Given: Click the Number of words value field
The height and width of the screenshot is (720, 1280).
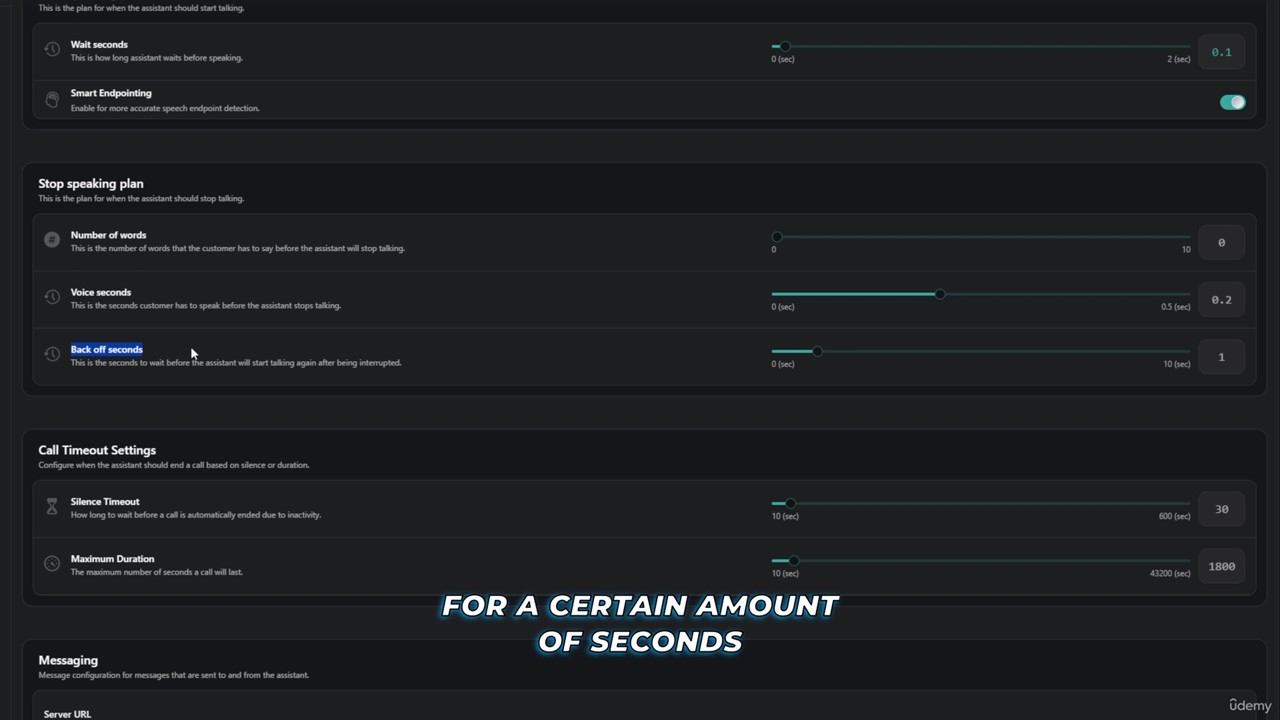Looking at the screenshot, I should pyautogui.click(x=1221, y=242).
